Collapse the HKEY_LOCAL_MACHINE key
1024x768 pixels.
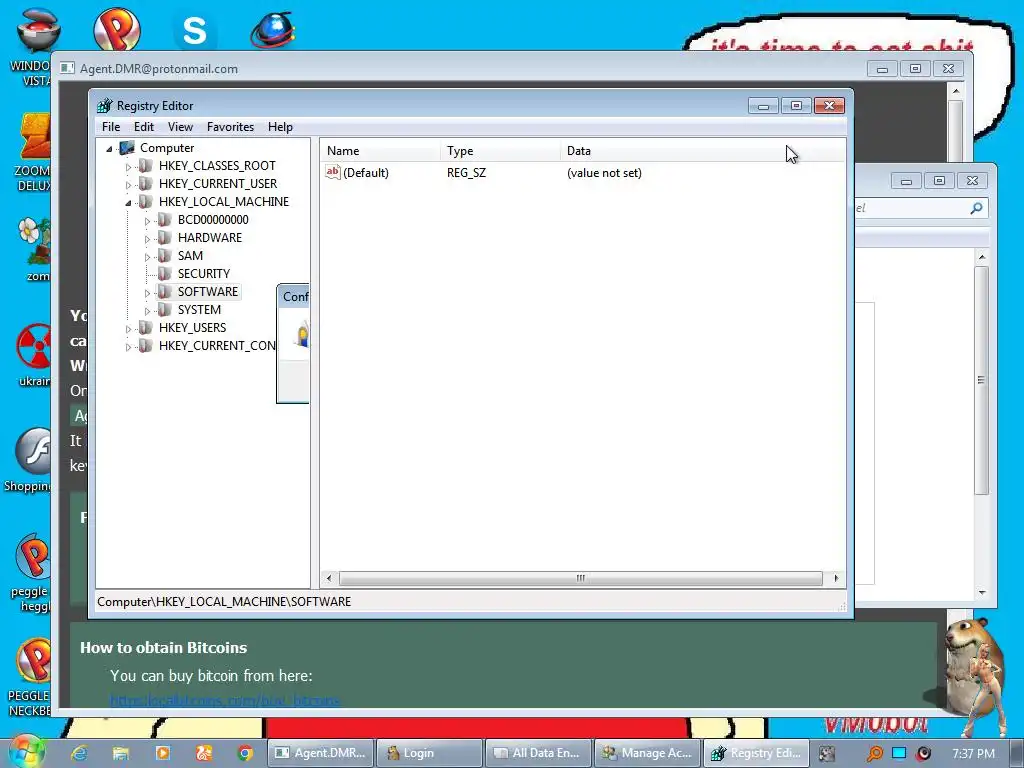click(129, 203)
